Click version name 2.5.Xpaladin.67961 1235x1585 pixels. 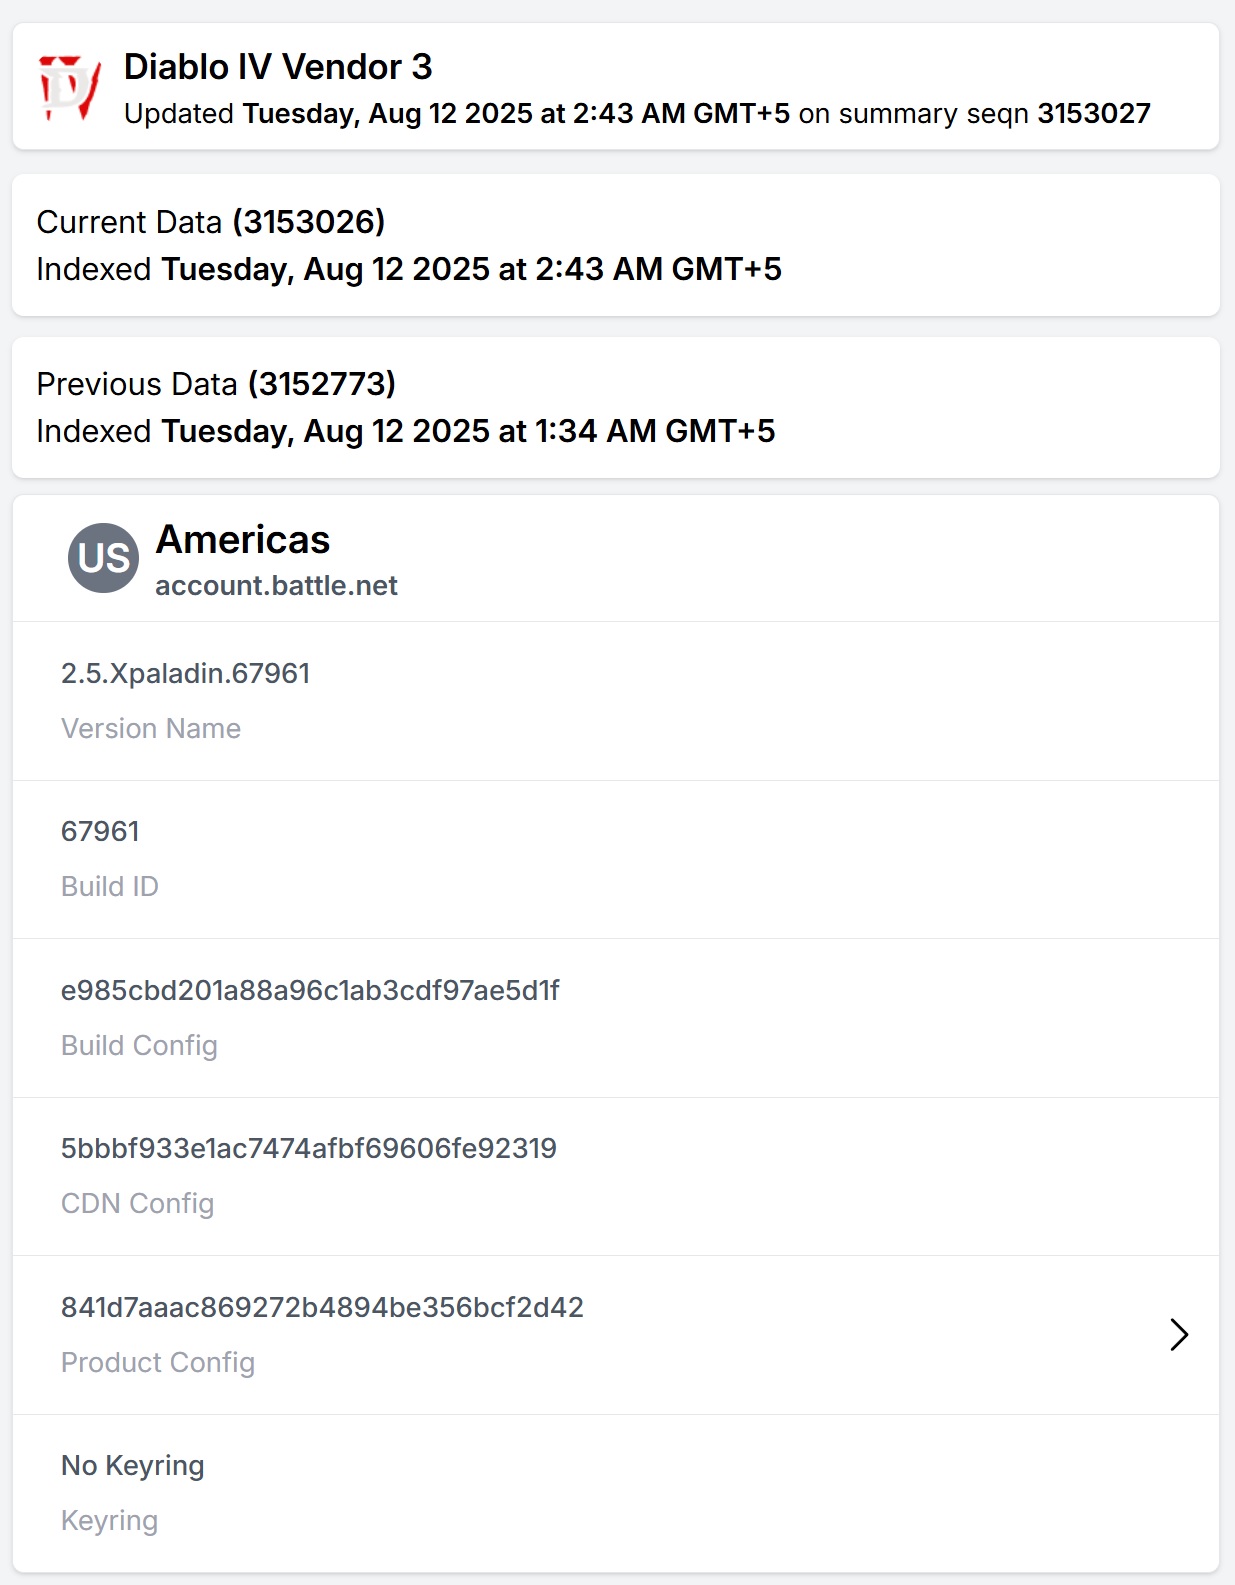[x=185, y=673]
